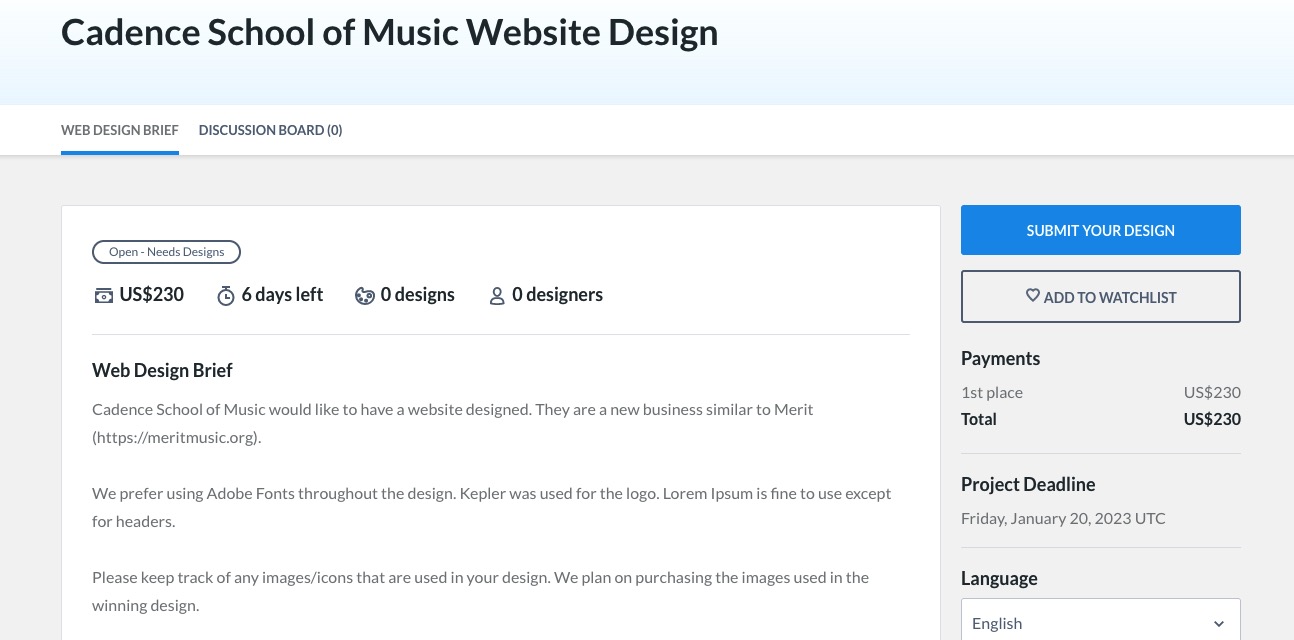Click the Project Deadline heading

[1028, 484]
